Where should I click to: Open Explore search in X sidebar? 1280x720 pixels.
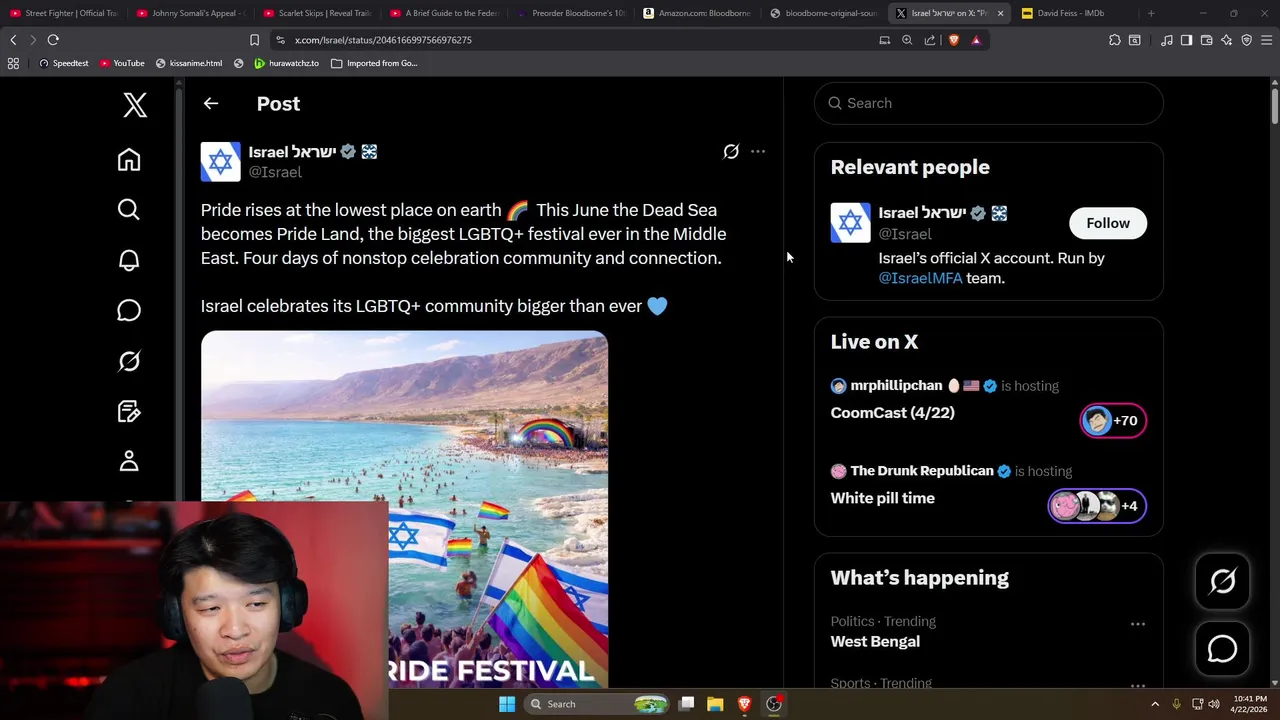click(x=129, y=209)
